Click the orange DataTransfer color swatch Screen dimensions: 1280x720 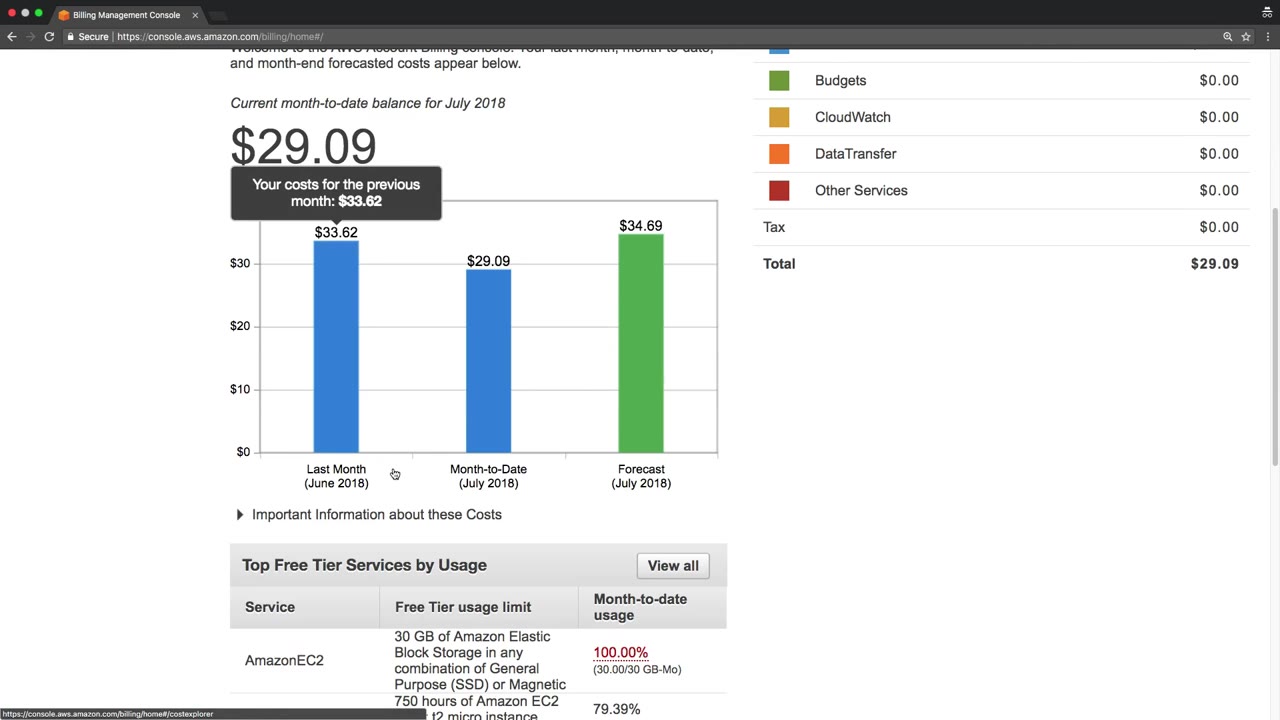[x=779, y=154]
